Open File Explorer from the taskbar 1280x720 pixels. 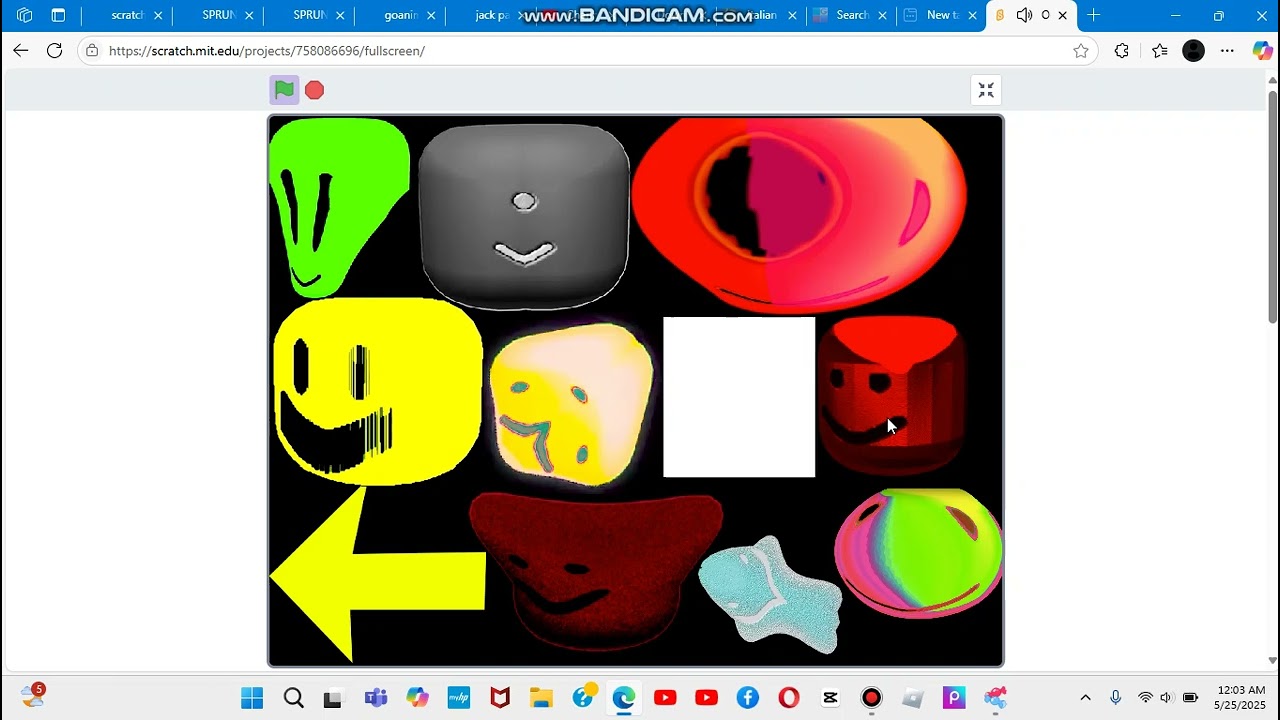coord(541,698)
